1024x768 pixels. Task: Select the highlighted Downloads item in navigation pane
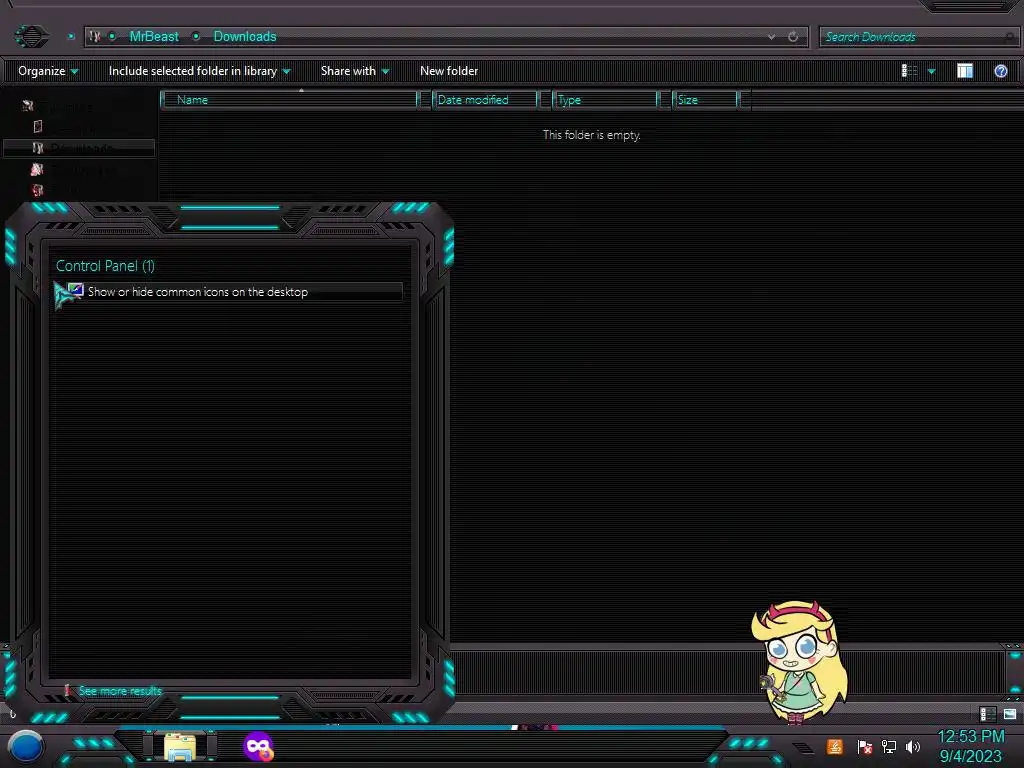(x=79, y=148)
